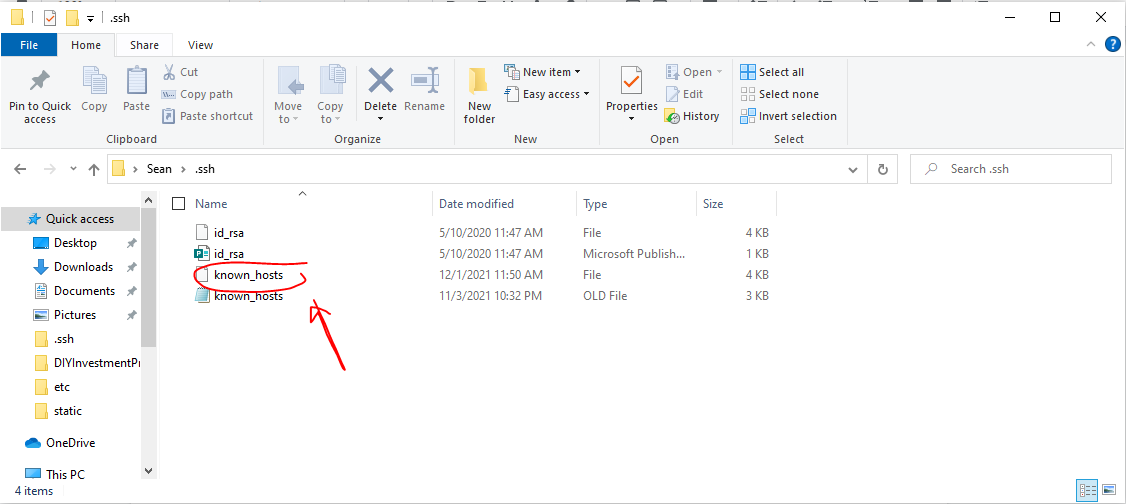This screenshot has width=1126, height=504.
Task: Open Quick access in navigation pane
Action: 70,219
